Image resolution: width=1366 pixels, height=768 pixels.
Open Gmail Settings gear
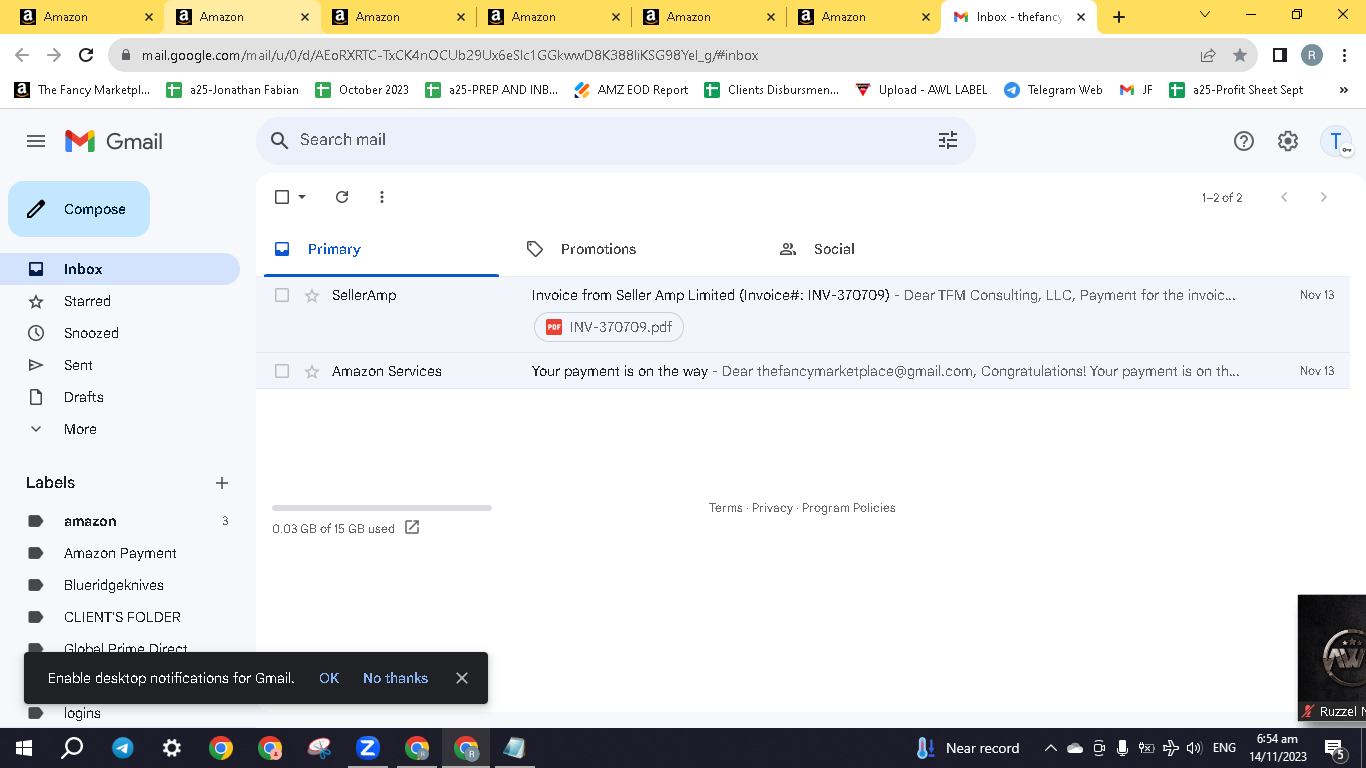[x=1288, y=141]
